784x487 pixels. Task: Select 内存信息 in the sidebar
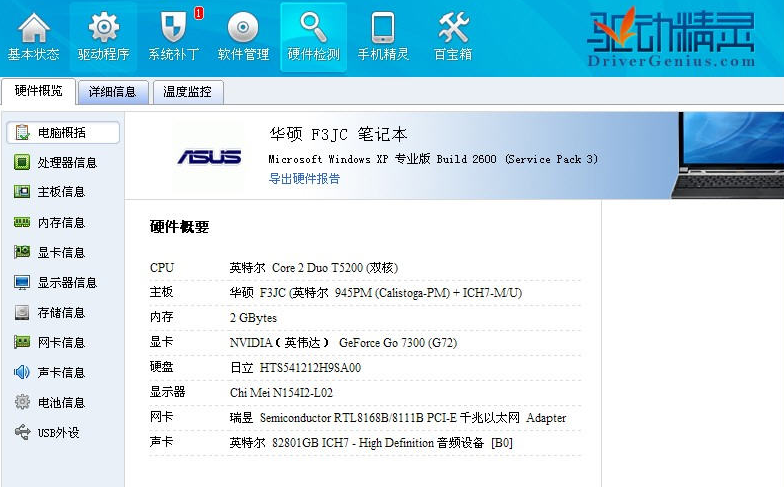point(63,222)
